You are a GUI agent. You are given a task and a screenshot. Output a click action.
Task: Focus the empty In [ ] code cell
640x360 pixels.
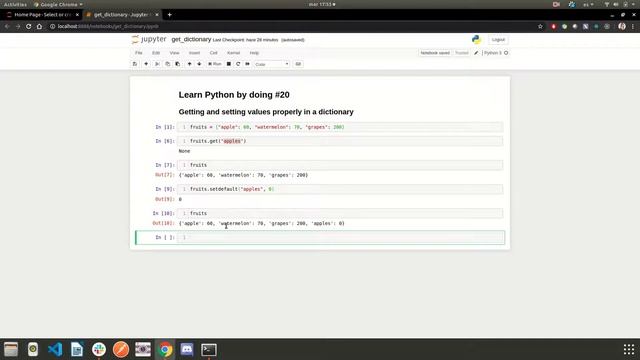[340, 237]
